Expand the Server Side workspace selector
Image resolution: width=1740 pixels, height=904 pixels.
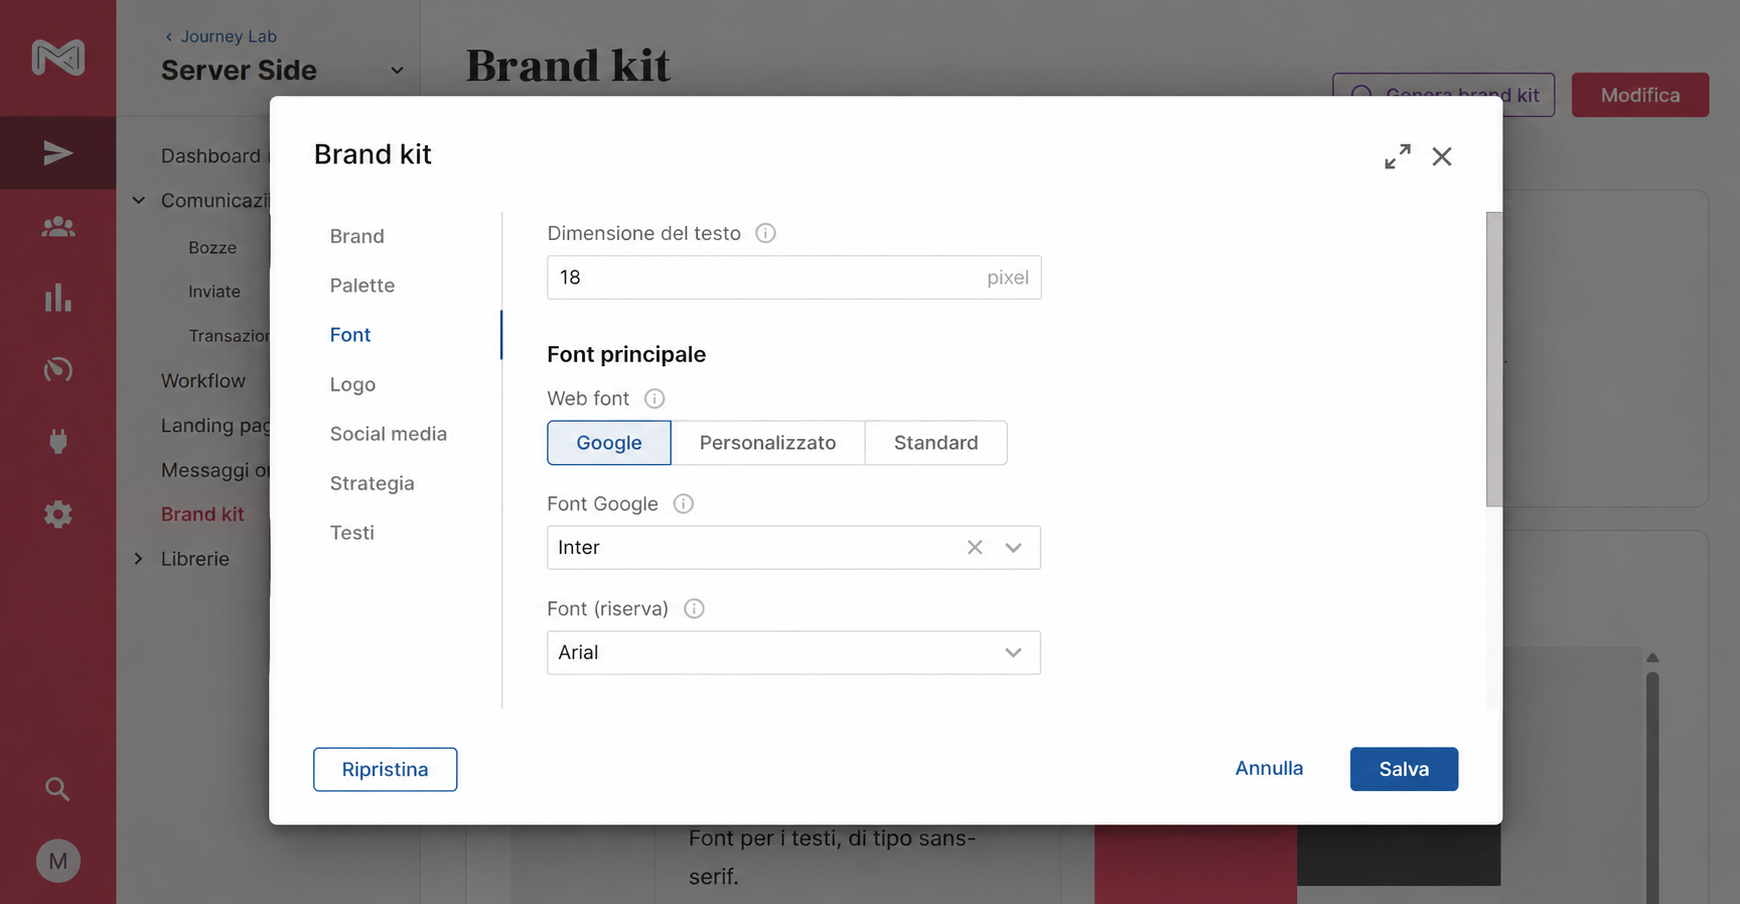point(397,70)
